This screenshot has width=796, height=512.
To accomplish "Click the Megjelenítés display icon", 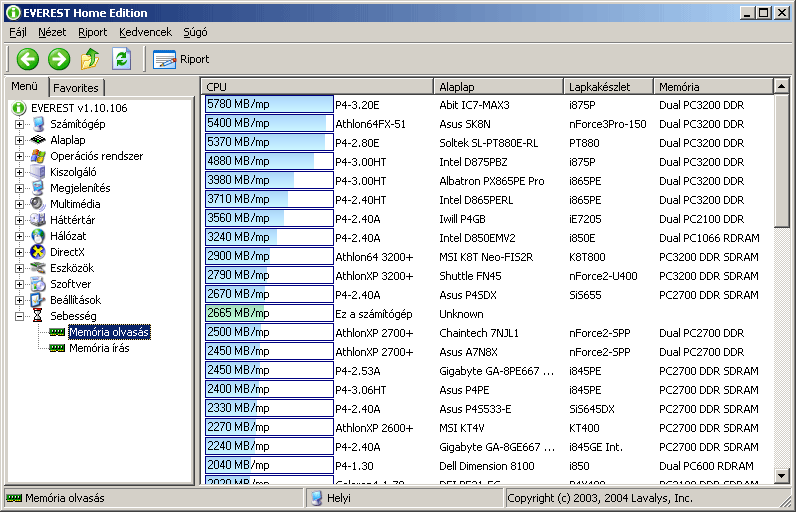I will coord(38,188).
